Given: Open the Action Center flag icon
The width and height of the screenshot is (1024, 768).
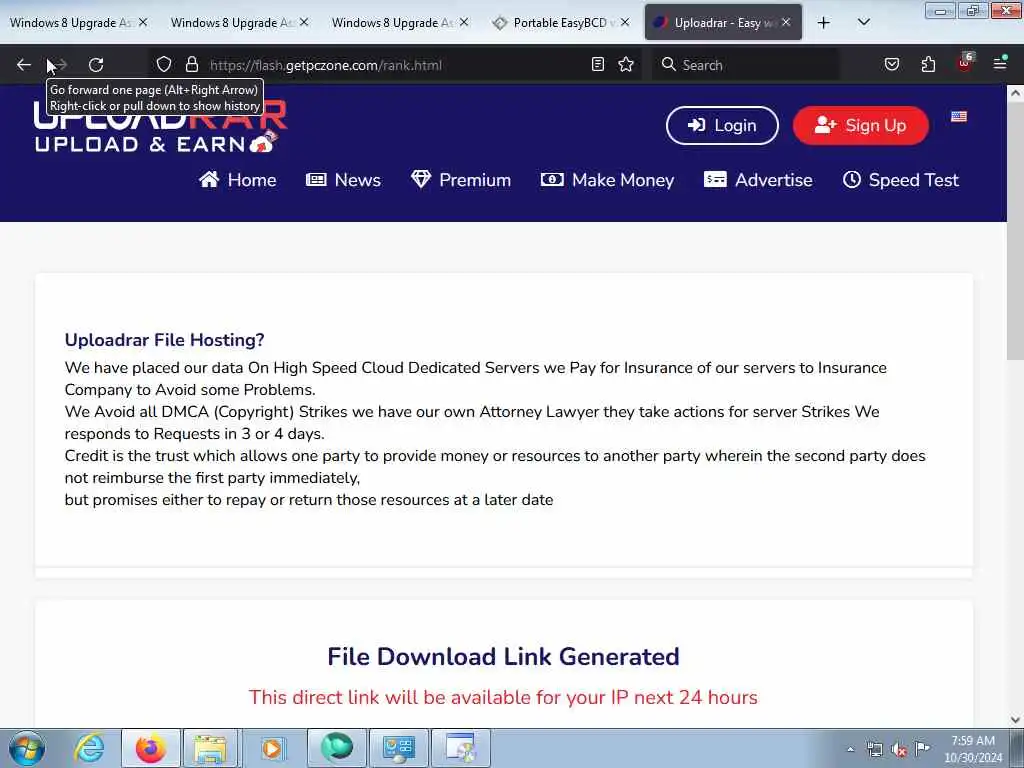Looking at the screenshot, I should [922, 748].
